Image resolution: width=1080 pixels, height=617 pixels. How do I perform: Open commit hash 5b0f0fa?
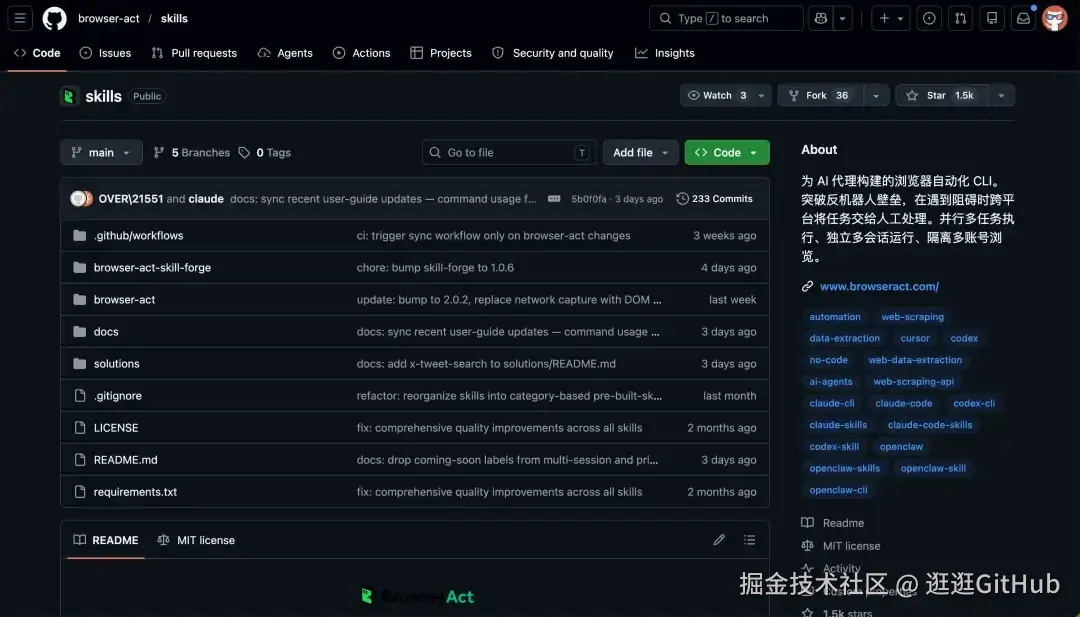click(589, 199)
